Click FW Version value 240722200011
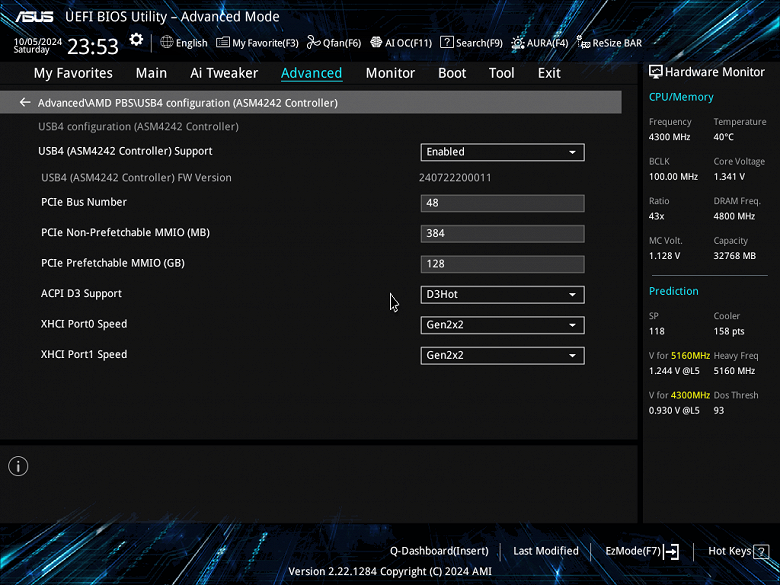The width and height of the screenshot is (780, 585). [x=455, y=178]
